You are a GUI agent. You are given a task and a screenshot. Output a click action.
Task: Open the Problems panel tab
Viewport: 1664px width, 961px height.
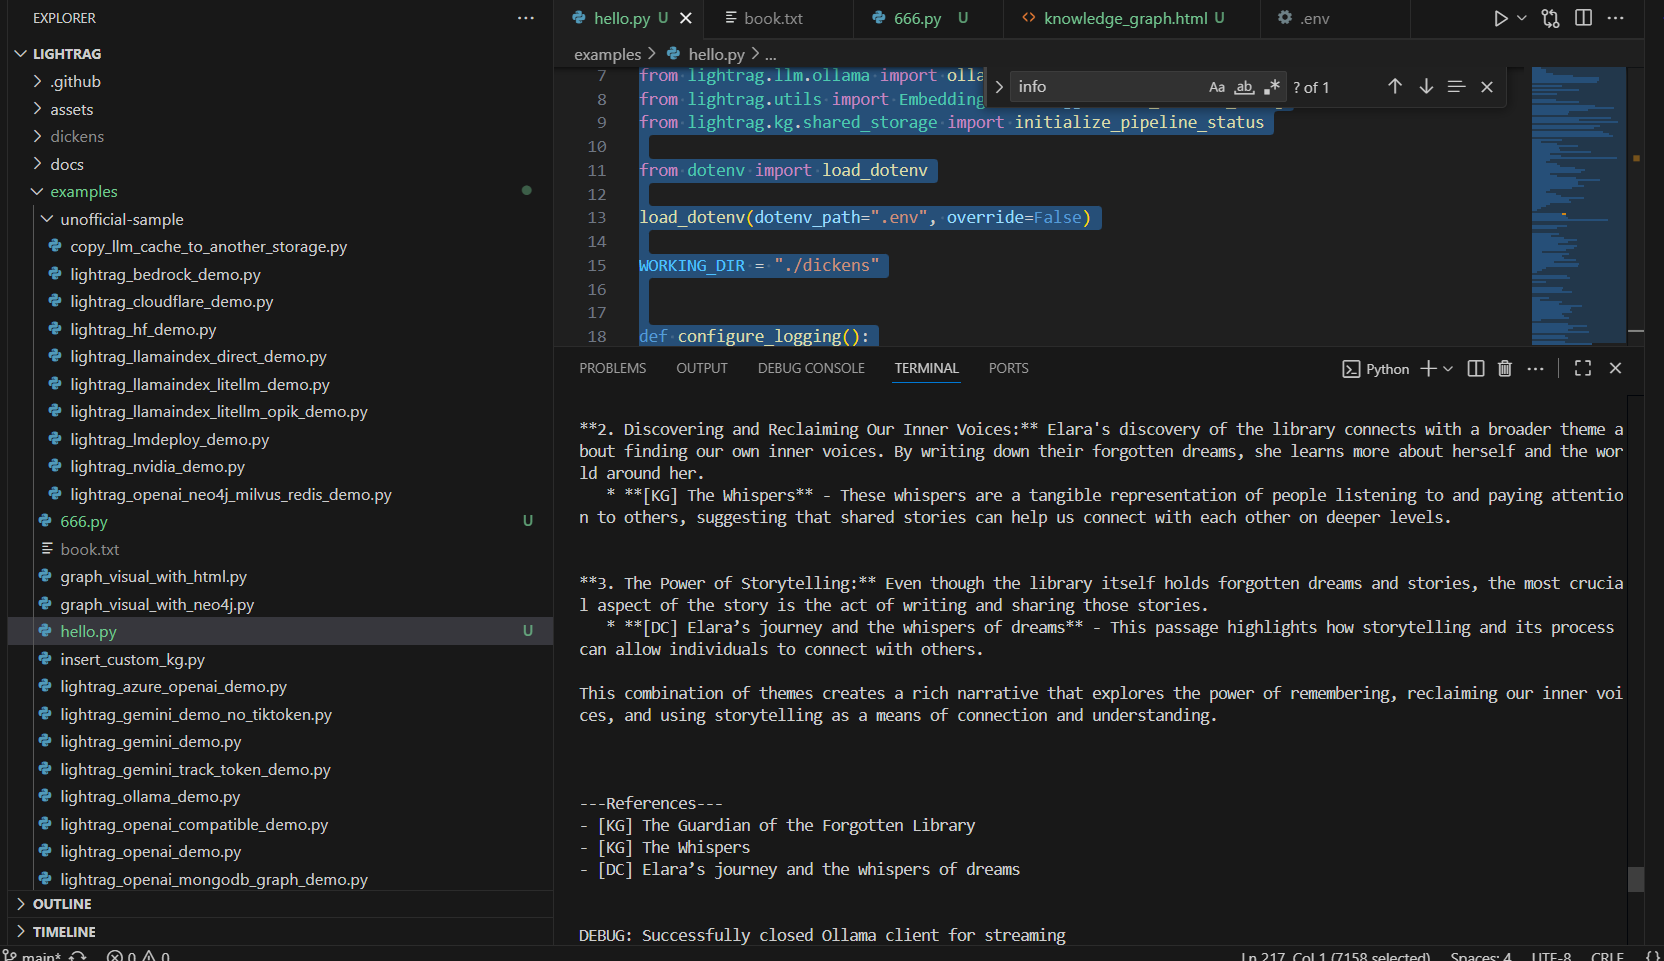click(x=613, y=368)
